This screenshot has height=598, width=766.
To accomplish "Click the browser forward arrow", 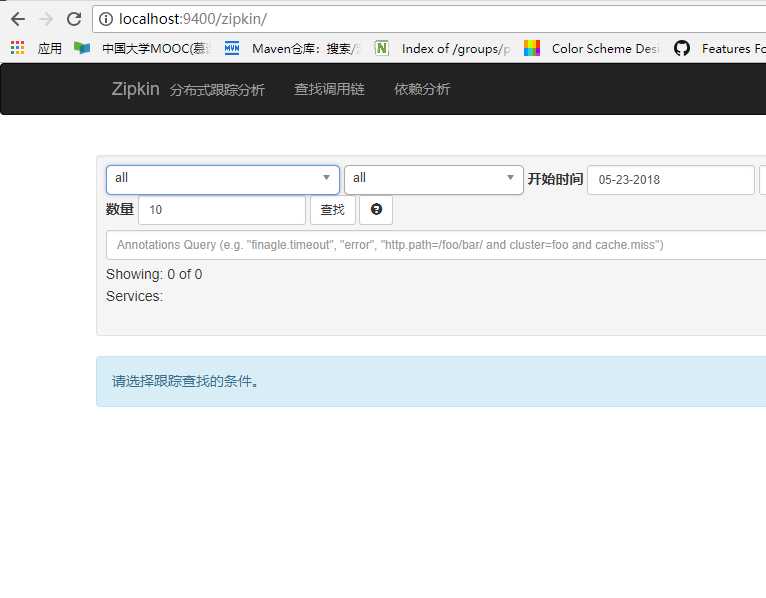I will pyautogui.click(x=46, y=19).
